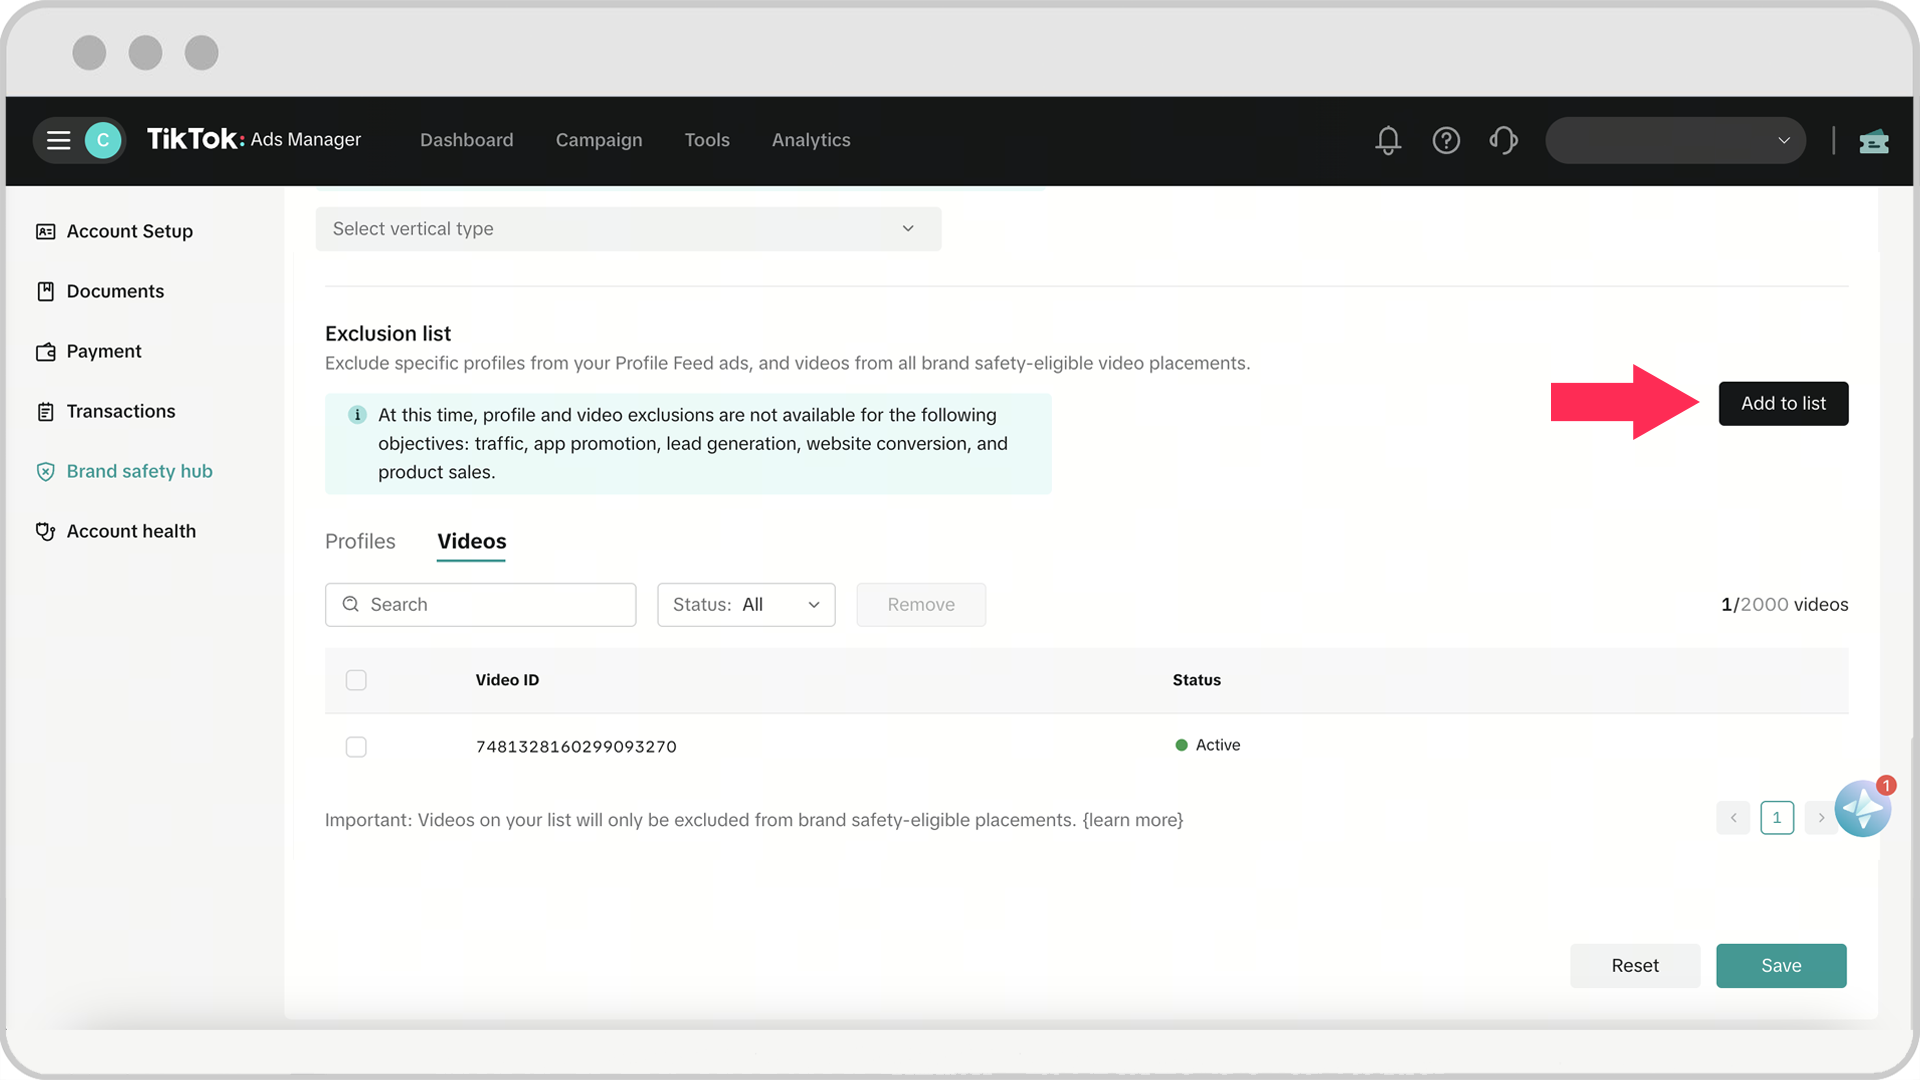Expand the account selector dropdown
The height and width of the screenshot is (1080, 1920).
pos(1676,140)
